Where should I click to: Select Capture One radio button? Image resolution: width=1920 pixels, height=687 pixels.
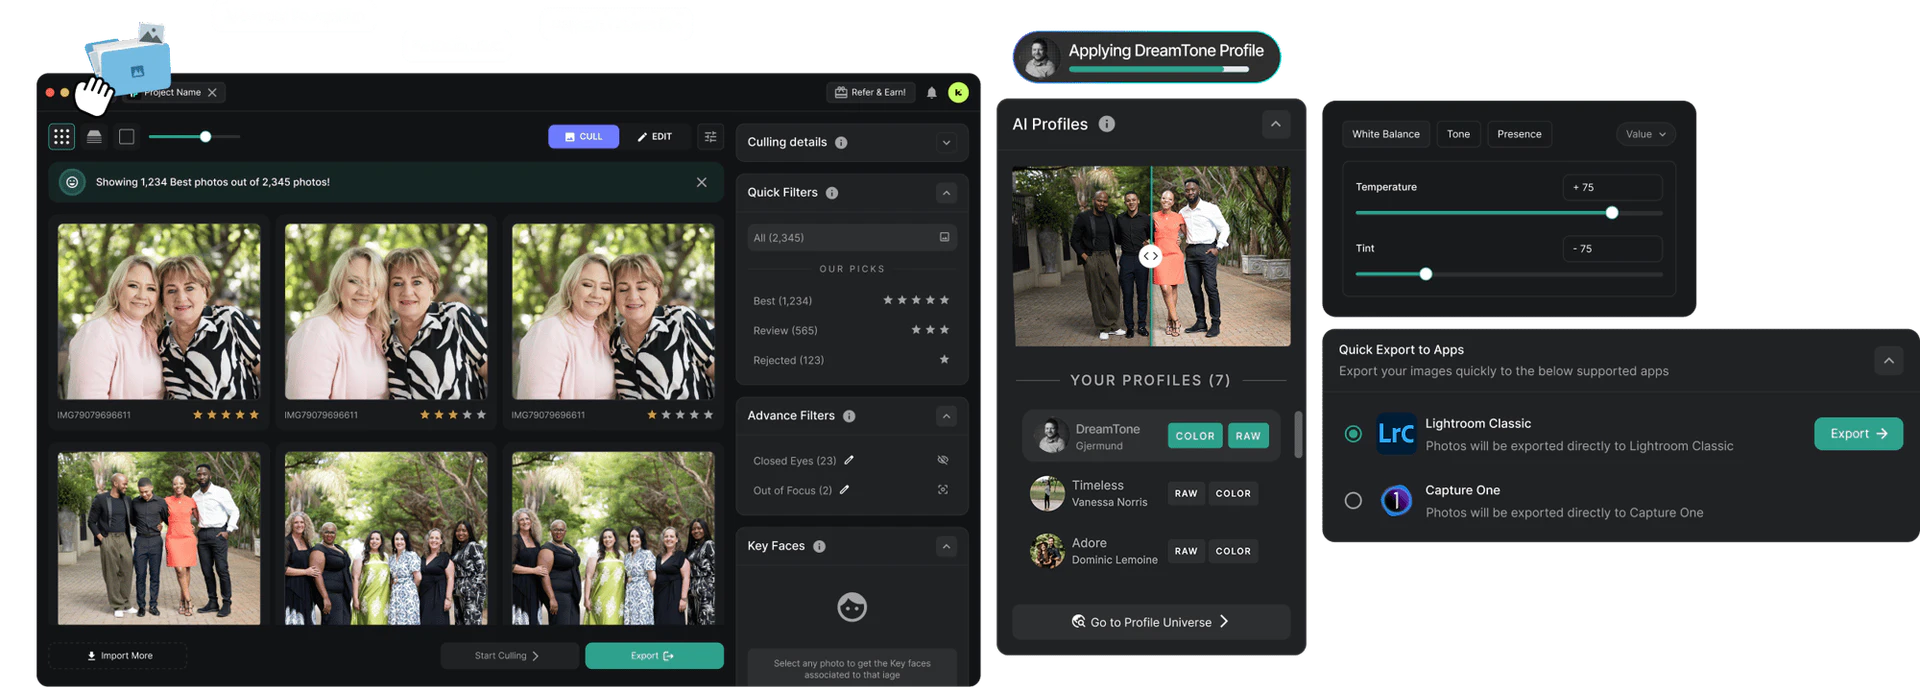1353,500
